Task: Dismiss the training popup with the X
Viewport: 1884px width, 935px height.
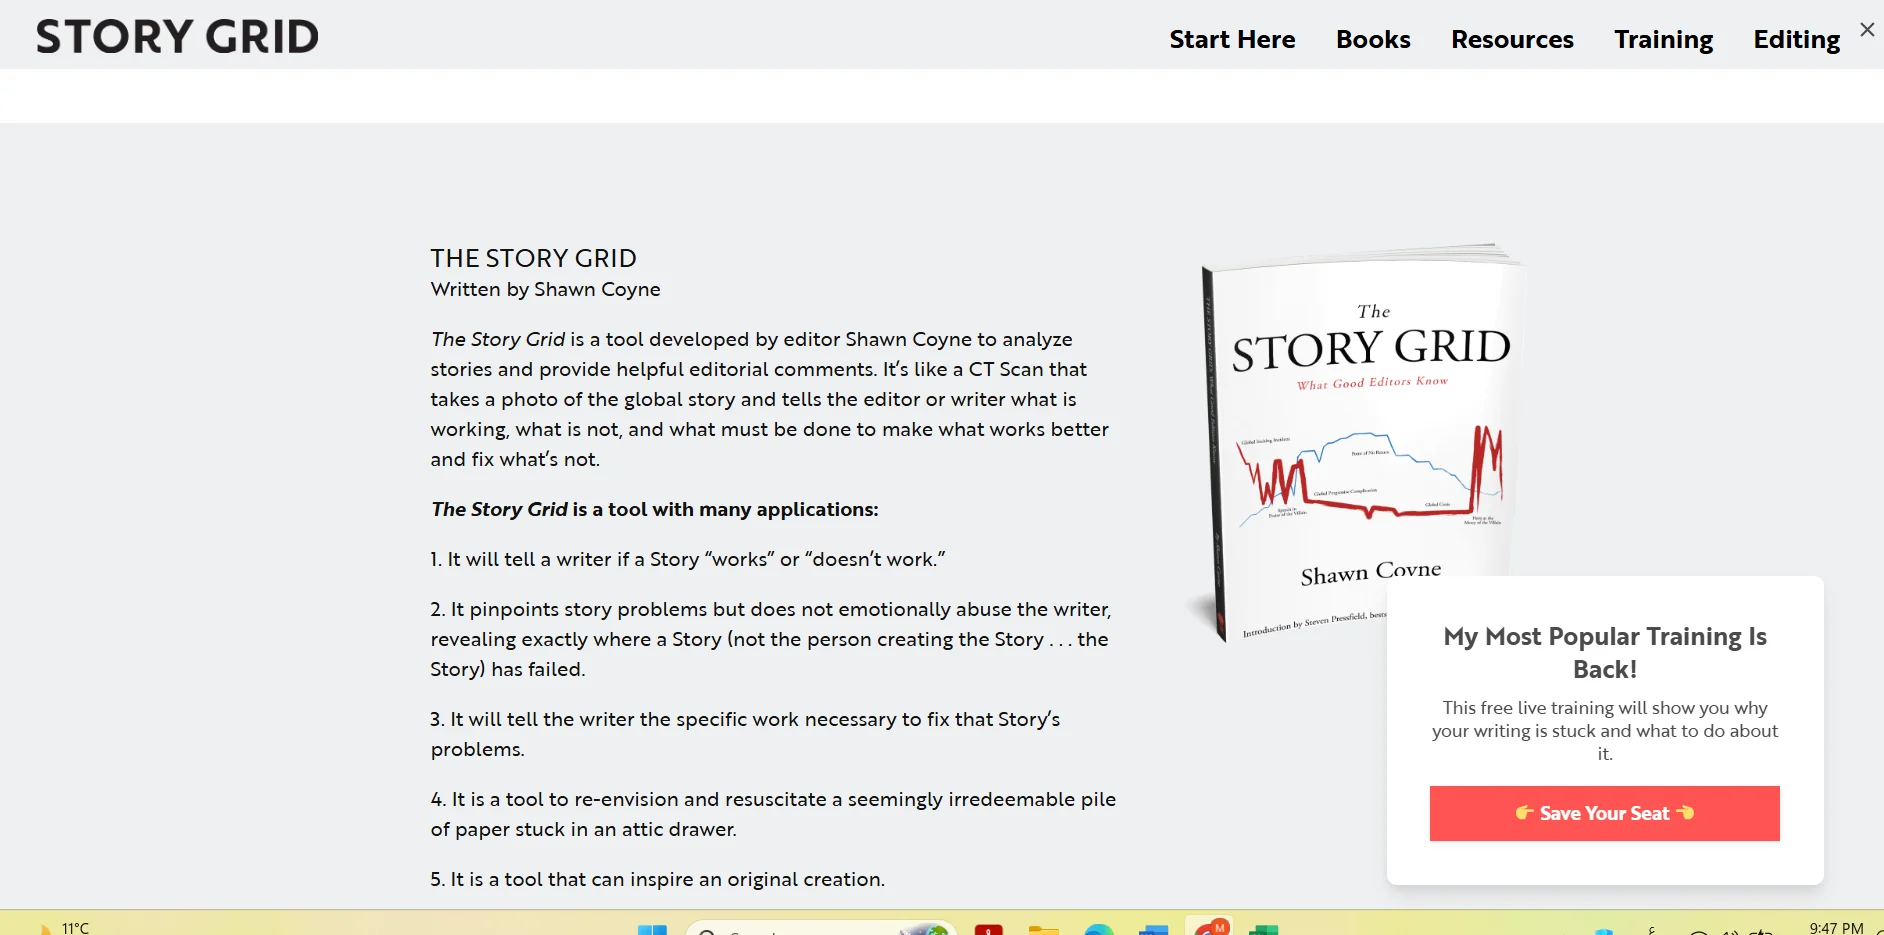Action: tap(1867, 29)
